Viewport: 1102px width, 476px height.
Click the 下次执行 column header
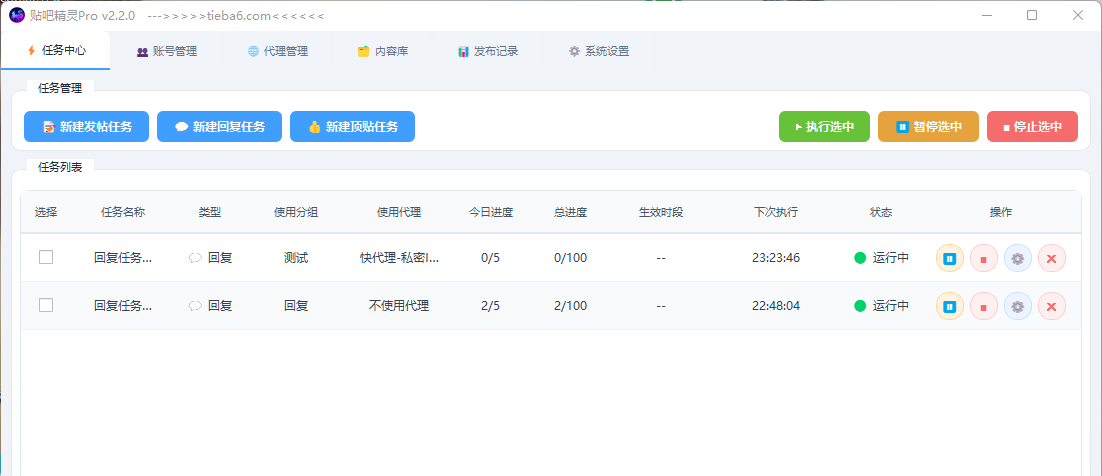click(776, 212)
